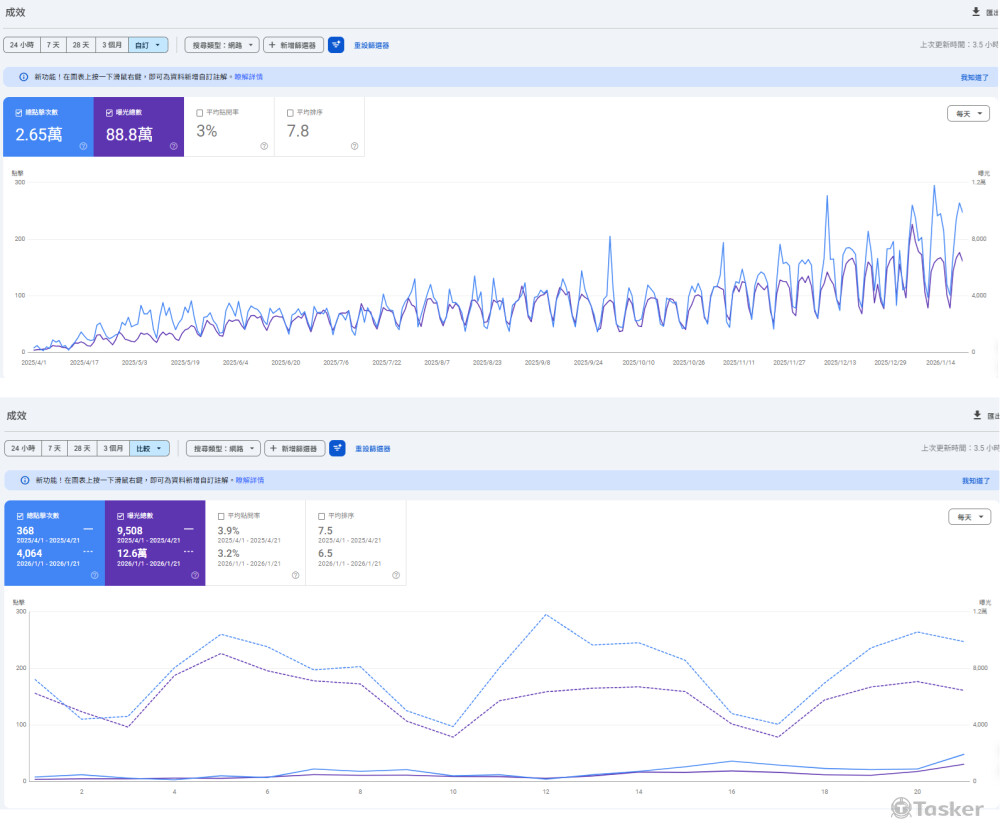Click the export download icon in the bottom panel
The width and height of the screenshot is (1000, 829).
(976, 415)
